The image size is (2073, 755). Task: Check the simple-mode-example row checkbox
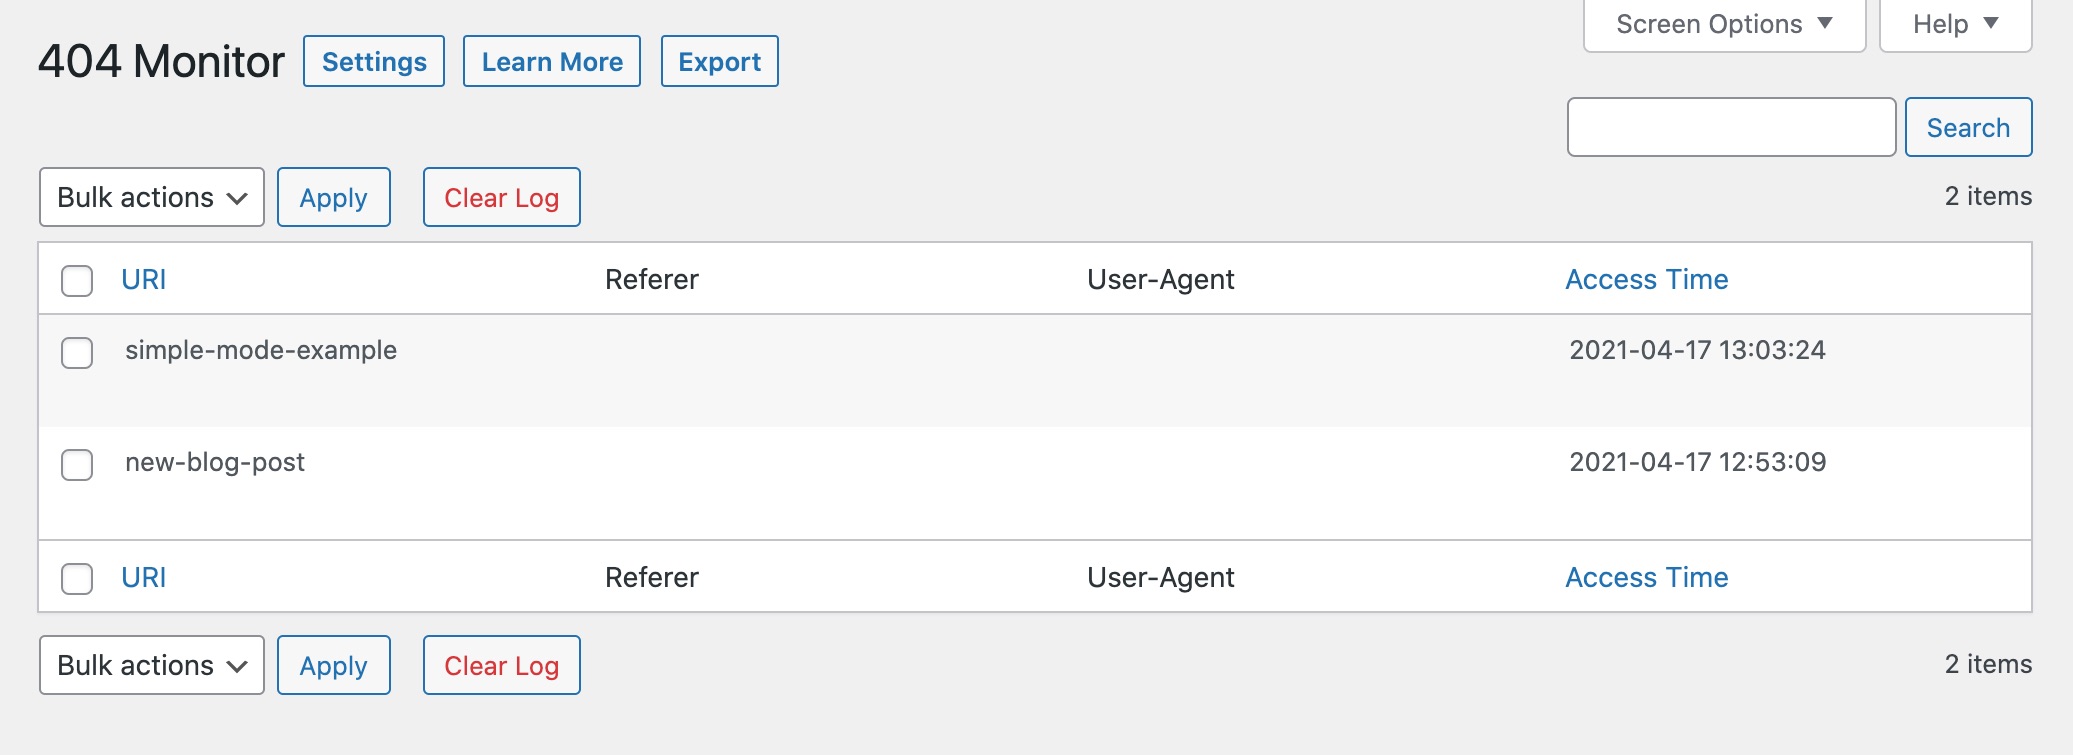pos(77,353)
